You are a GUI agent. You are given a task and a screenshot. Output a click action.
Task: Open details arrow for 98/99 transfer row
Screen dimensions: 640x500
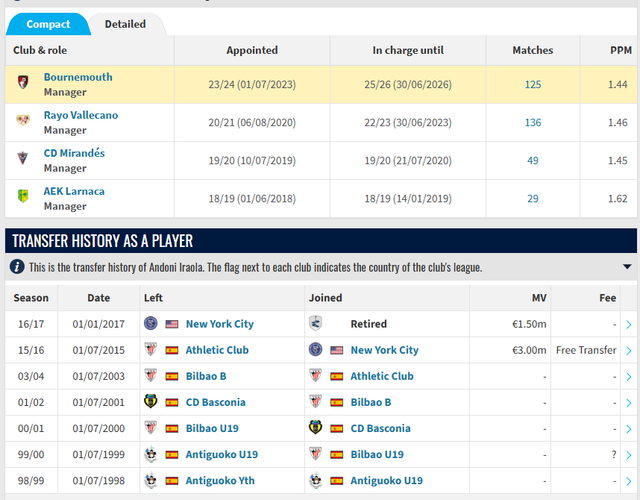pos(629,481)
